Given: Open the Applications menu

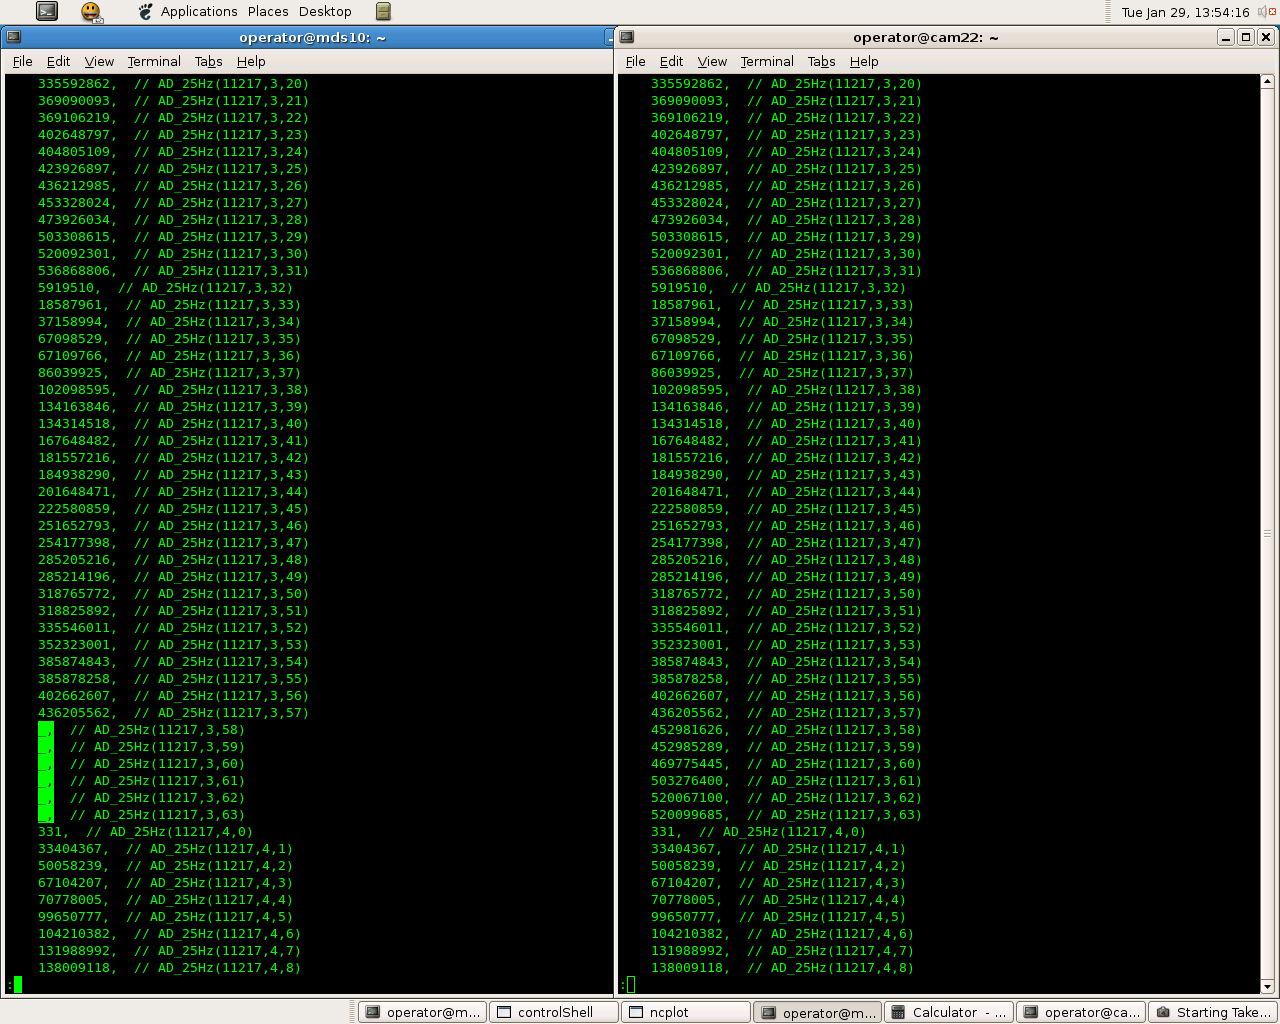Looking at the screenshot, I should (199, 12).
